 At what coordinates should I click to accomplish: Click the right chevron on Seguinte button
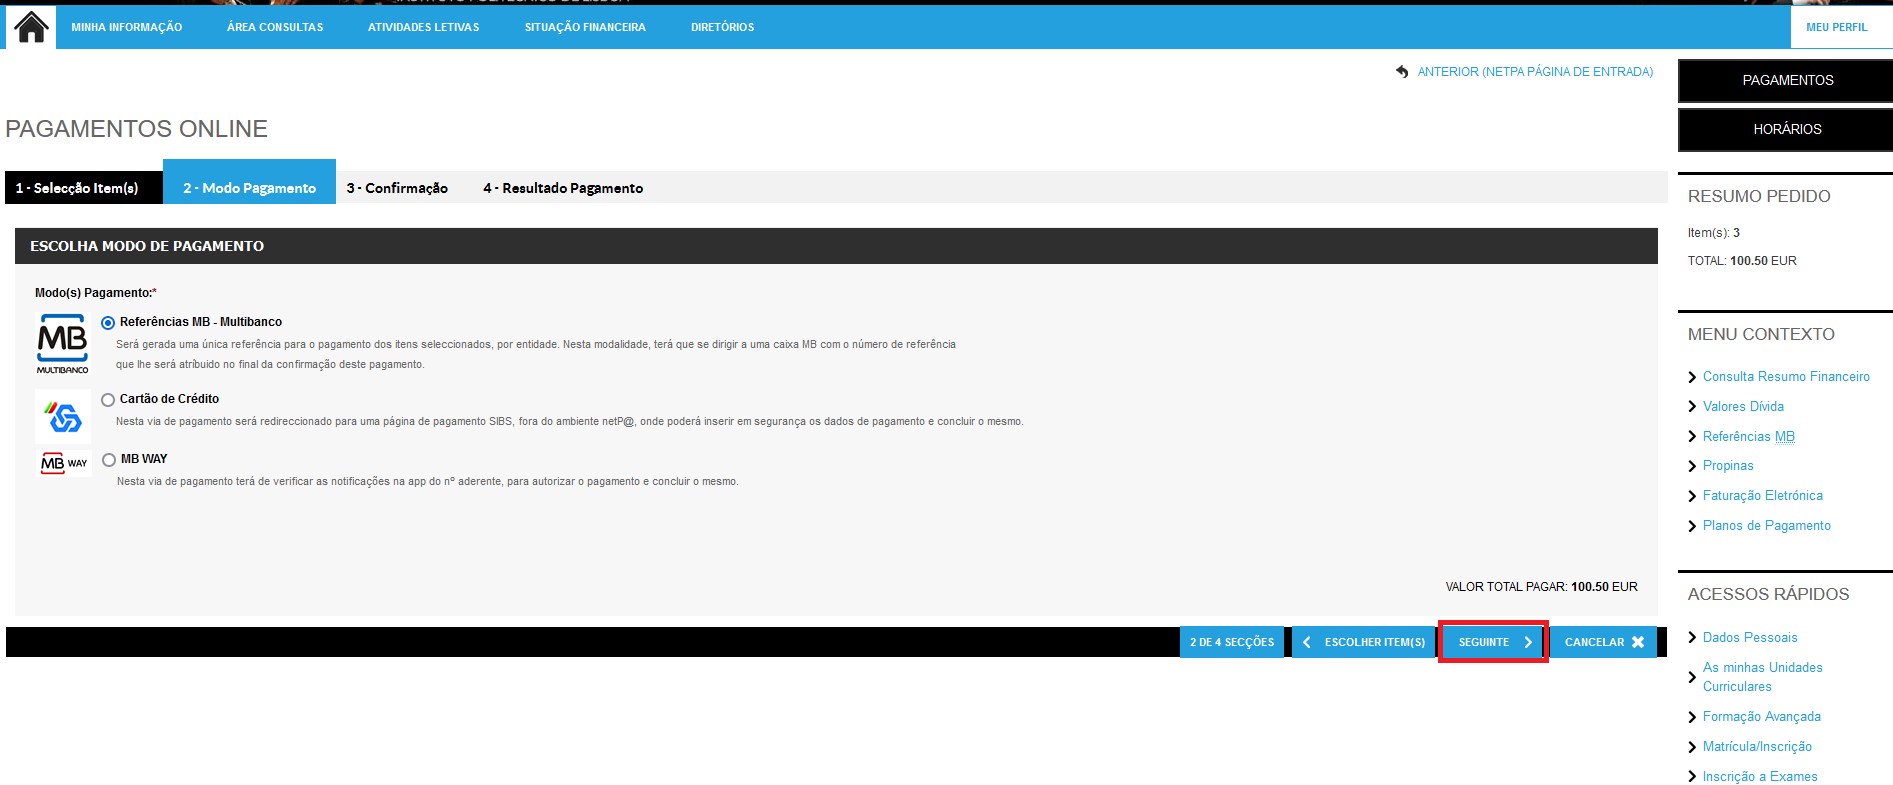click(x=1528, y=642)
